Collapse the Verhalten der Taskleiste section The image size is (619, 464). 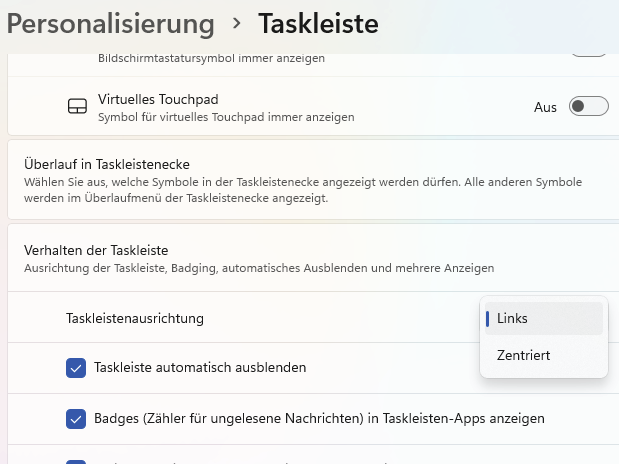(313, 258)
